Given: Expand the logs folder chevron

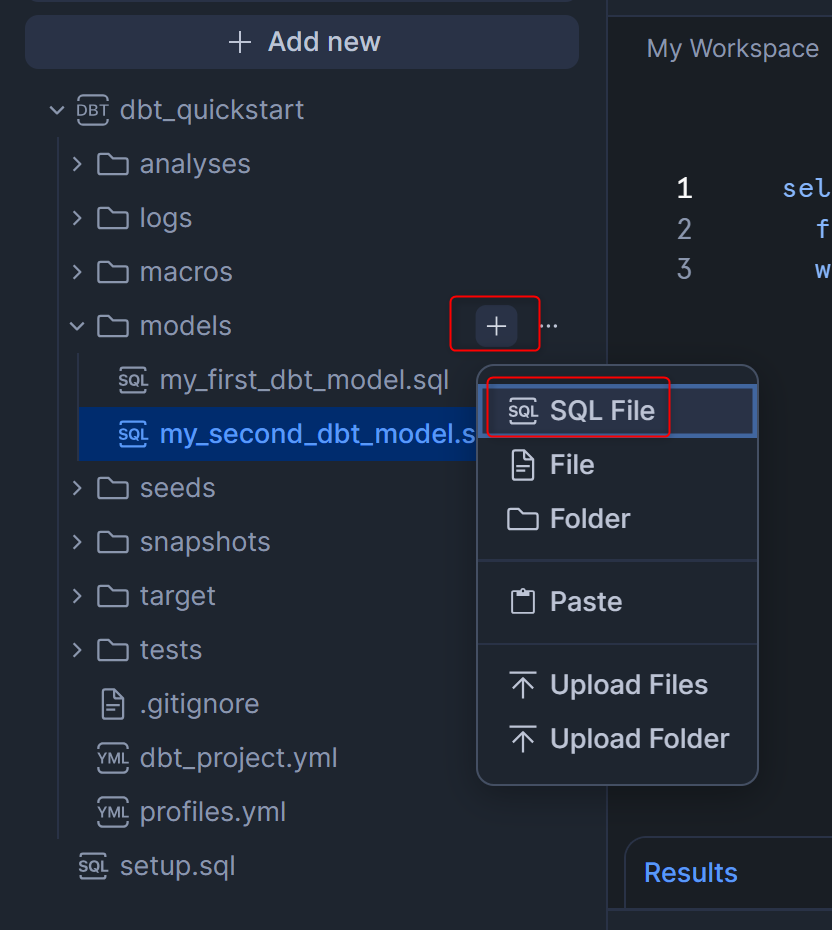Looking at the screenshot, I should [x=77, y=218].
